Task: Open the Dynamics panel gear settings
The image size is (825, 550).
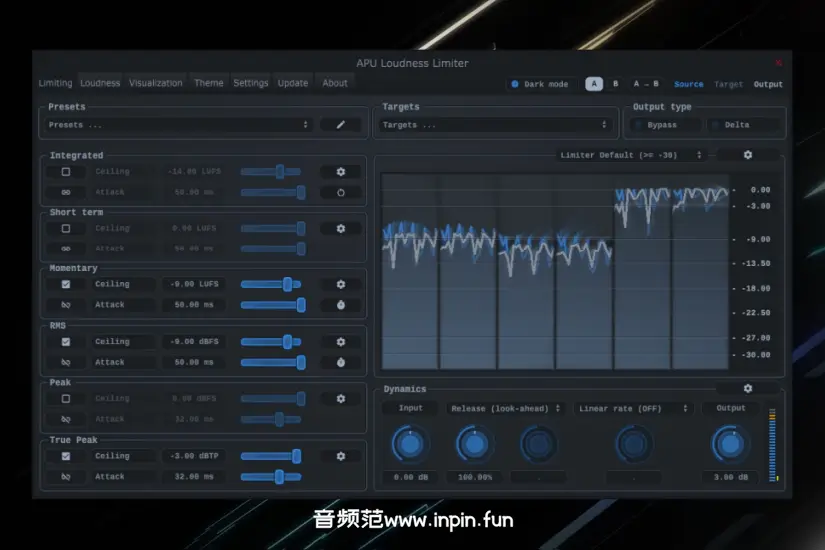Action: (747, 389)
